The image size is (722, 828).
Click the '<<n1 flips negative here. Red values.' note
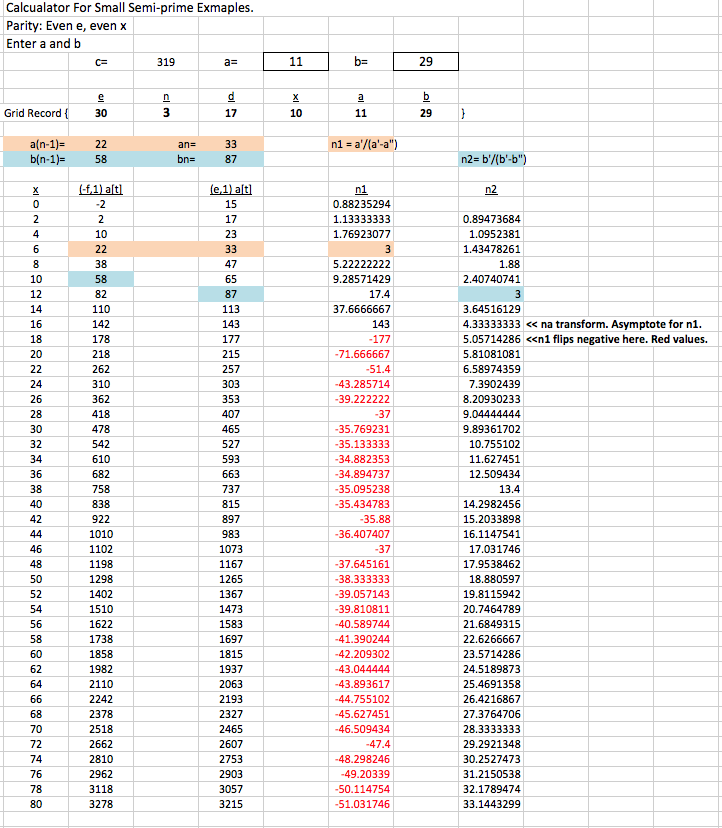[x=616, y=339]
